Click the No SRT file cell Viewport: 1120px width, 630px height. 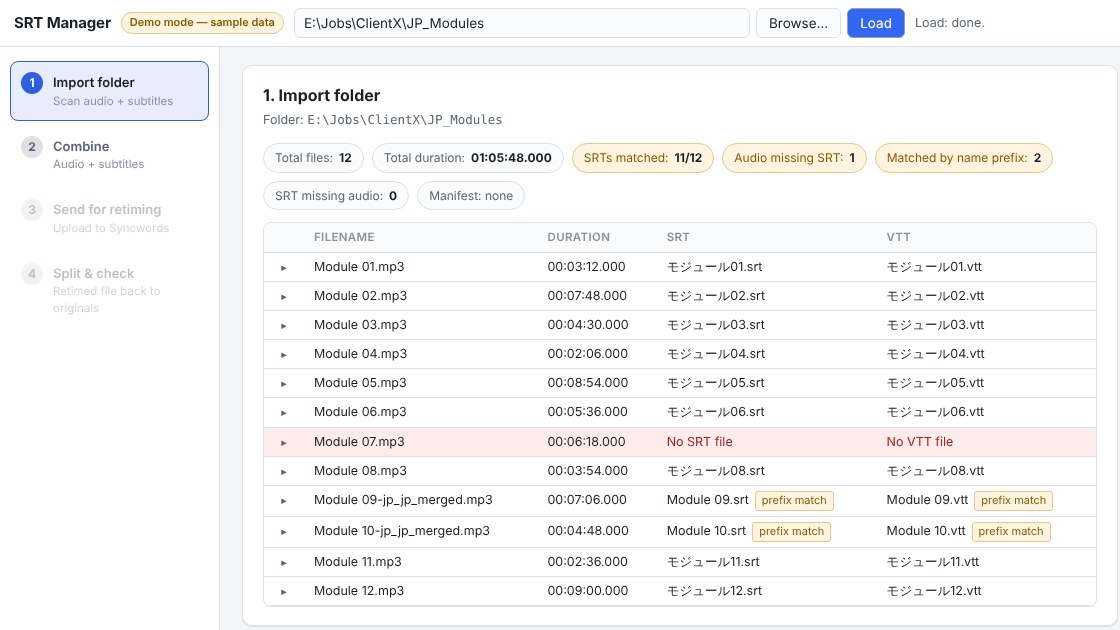699,442
